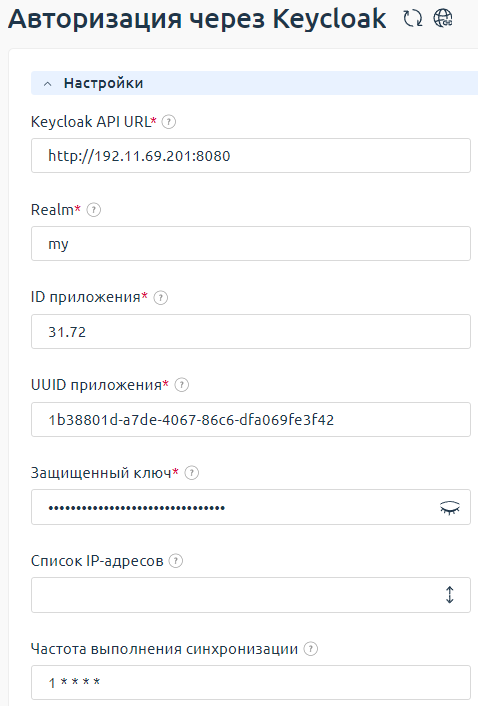
Task: Open the globe language icon in header
Action: [443, 18]
